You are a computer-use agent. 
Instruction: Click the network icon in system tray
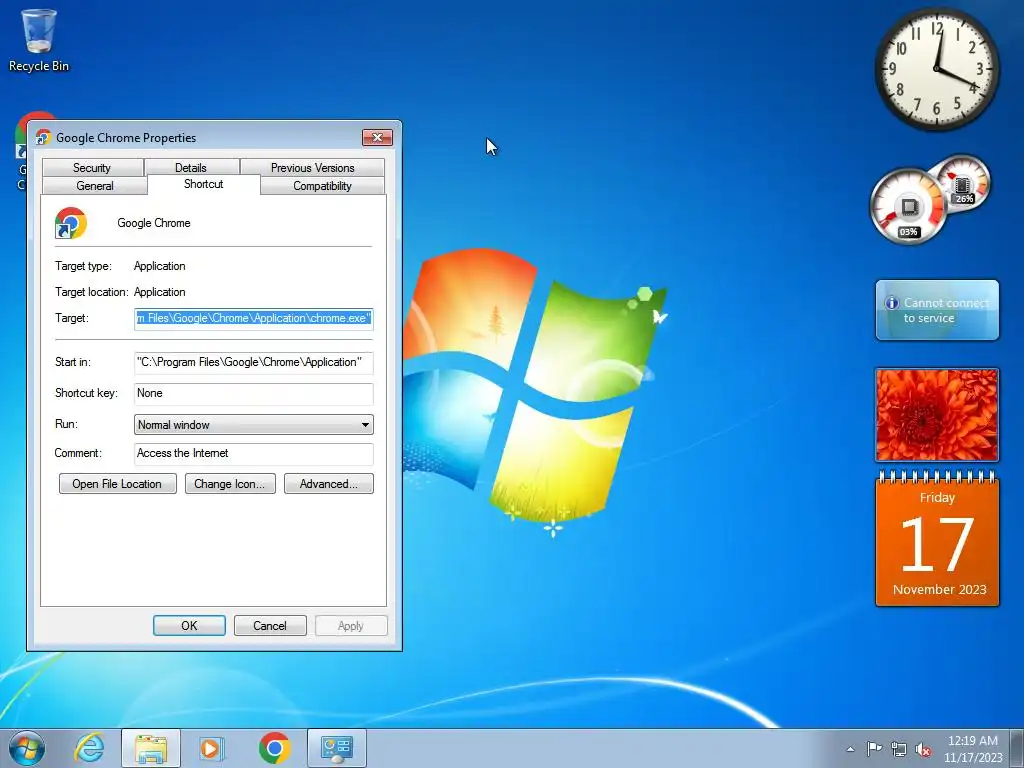tap(899, 749)
